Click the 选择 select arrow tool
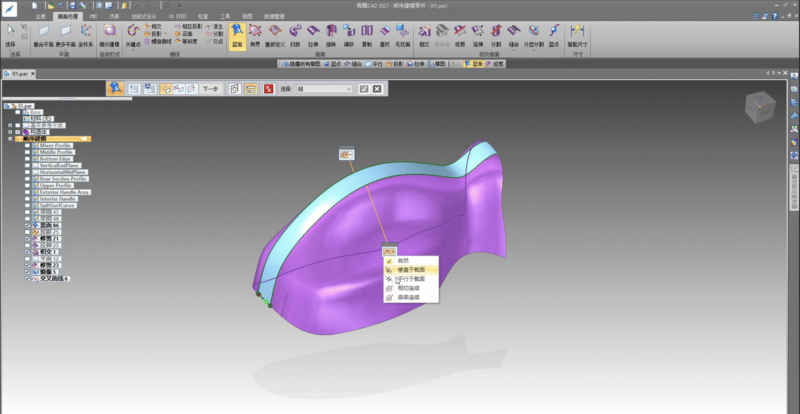This screenshot has height=414, width=800. [x=10, y=35]
